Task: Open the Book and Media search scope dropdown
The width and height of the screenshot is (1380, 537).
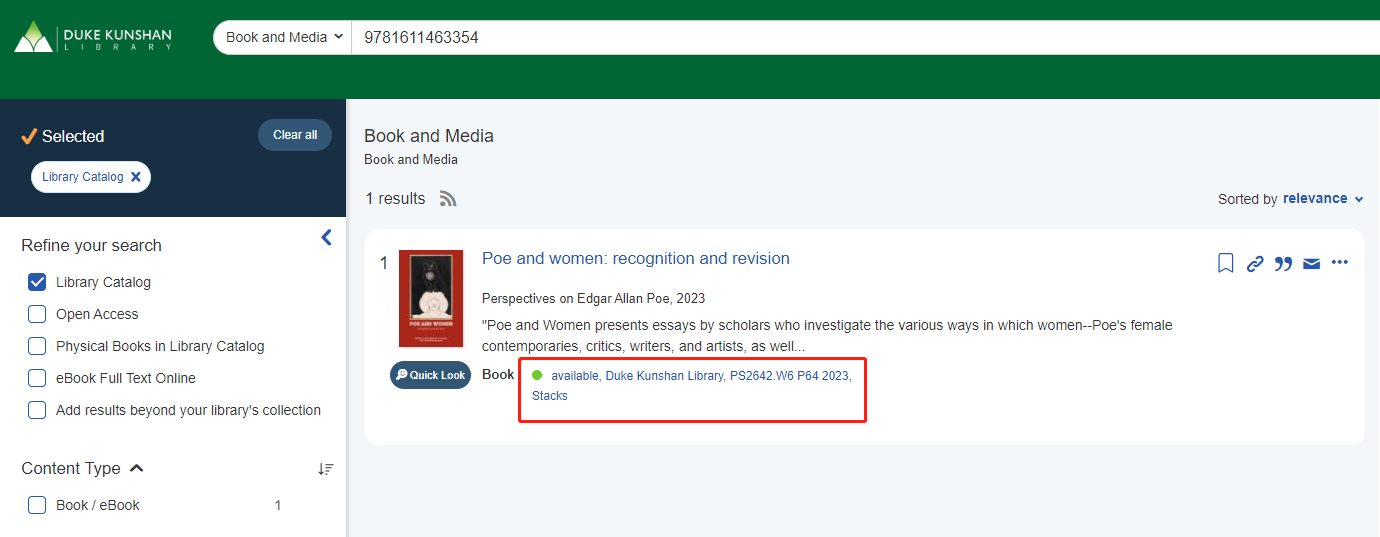Action: click(283, 37)
